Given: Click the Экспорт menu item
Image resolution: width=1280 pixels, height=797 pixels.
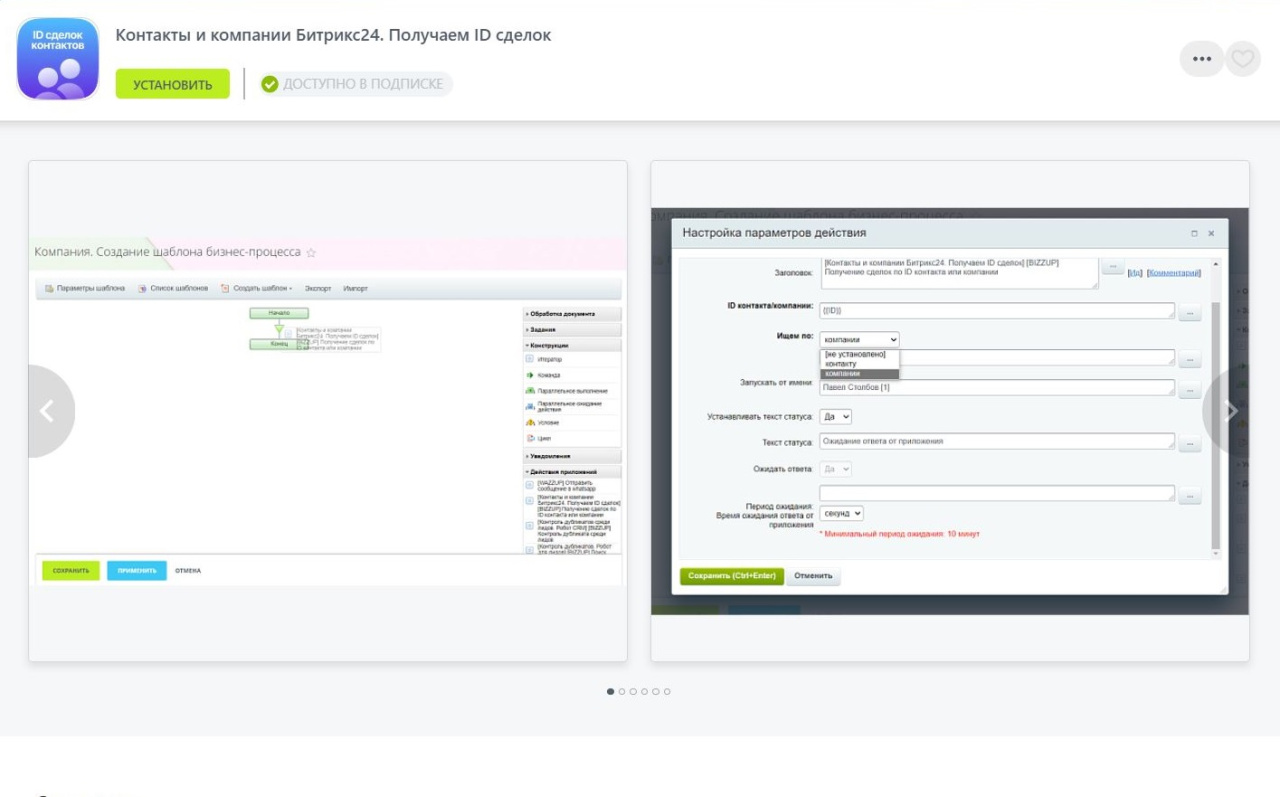Looking at the screenshot, I should tap(318, 288).
